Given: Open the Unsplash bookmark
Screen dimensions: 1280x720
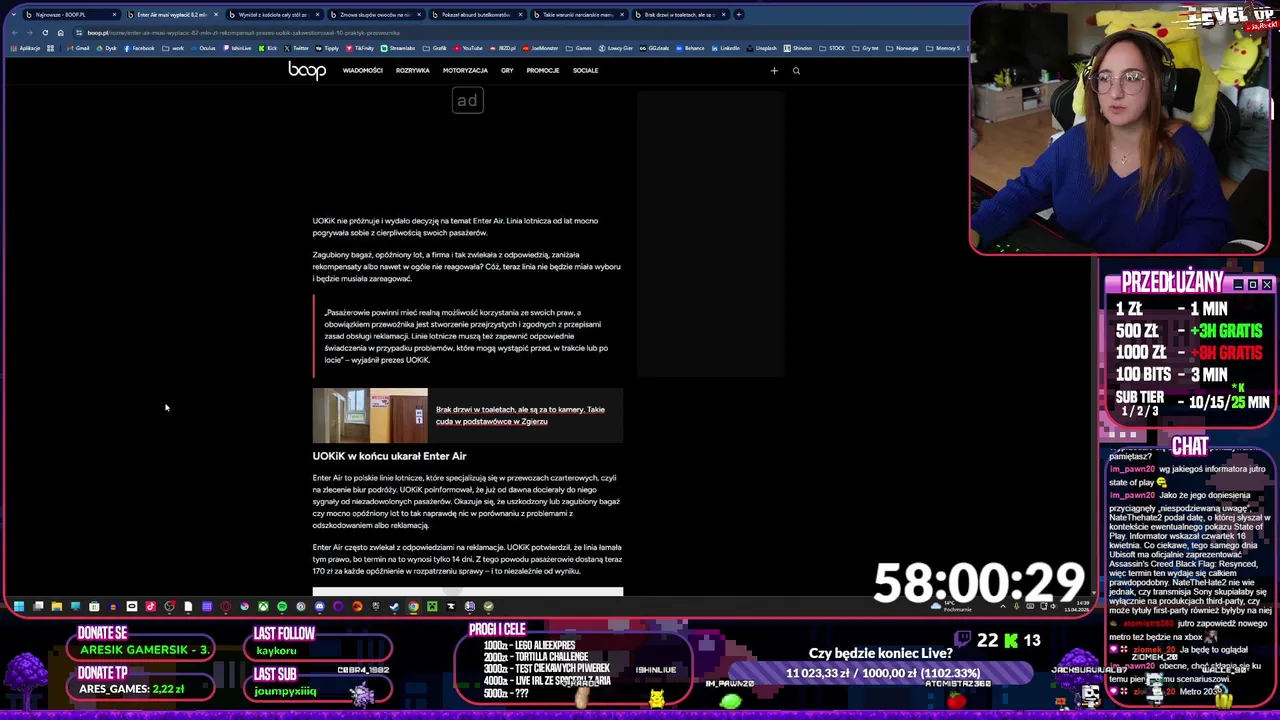Looking at the screenshot, I should [x=761, y=48].
